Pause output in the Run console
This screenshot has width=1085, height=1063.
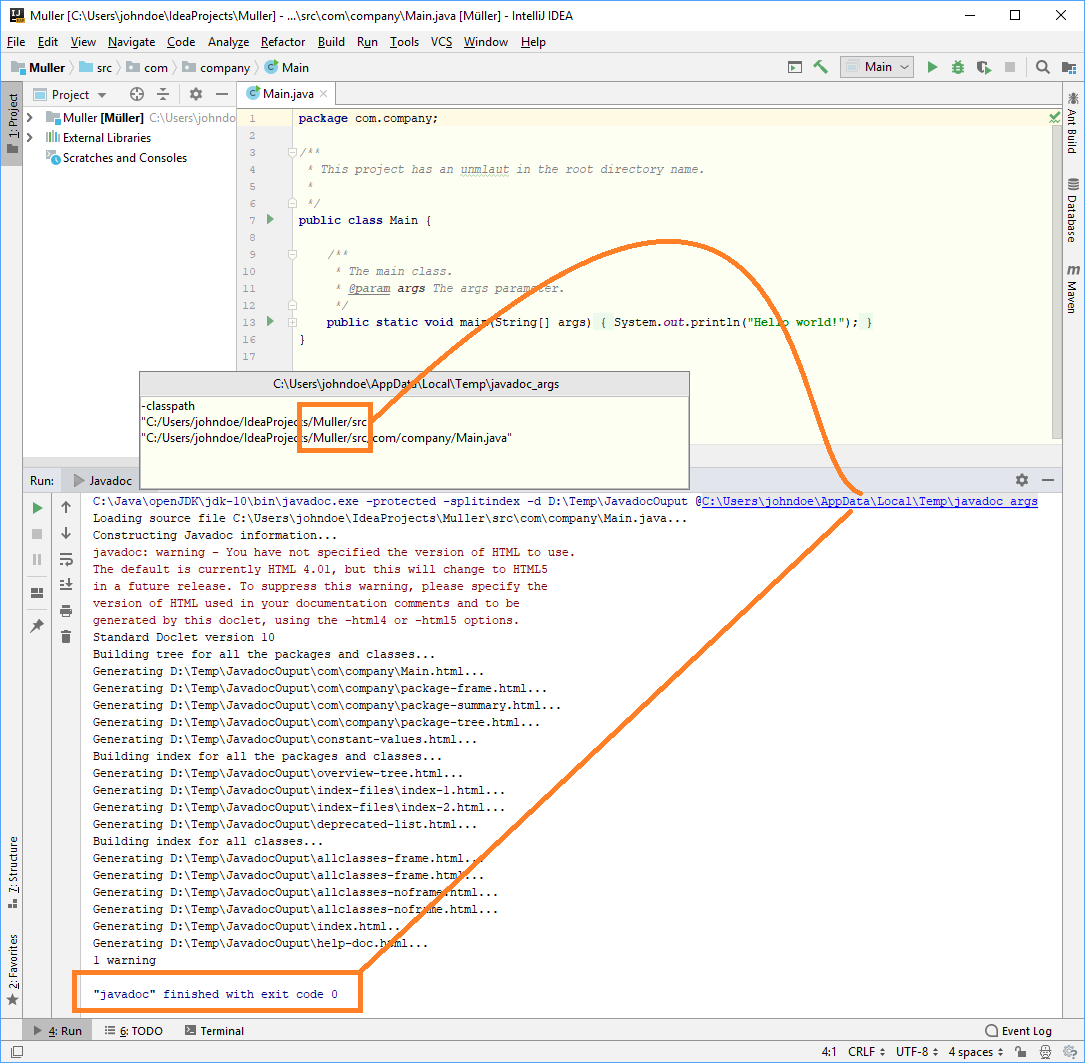pyautogui.click(x=37, y=558)
